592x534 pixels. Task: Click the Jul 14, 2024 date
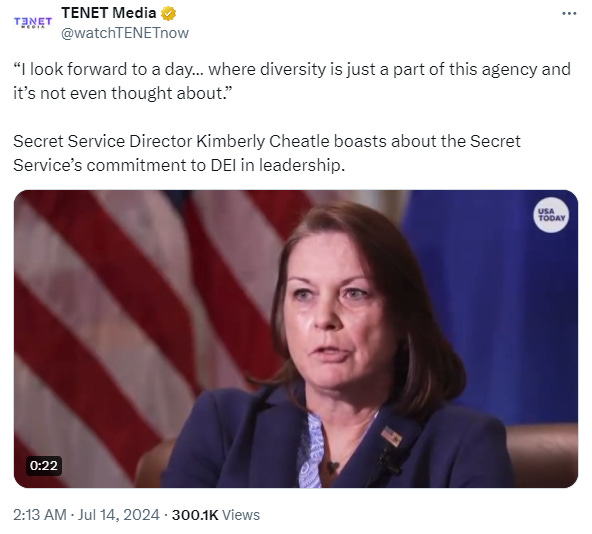pos(119,515)
